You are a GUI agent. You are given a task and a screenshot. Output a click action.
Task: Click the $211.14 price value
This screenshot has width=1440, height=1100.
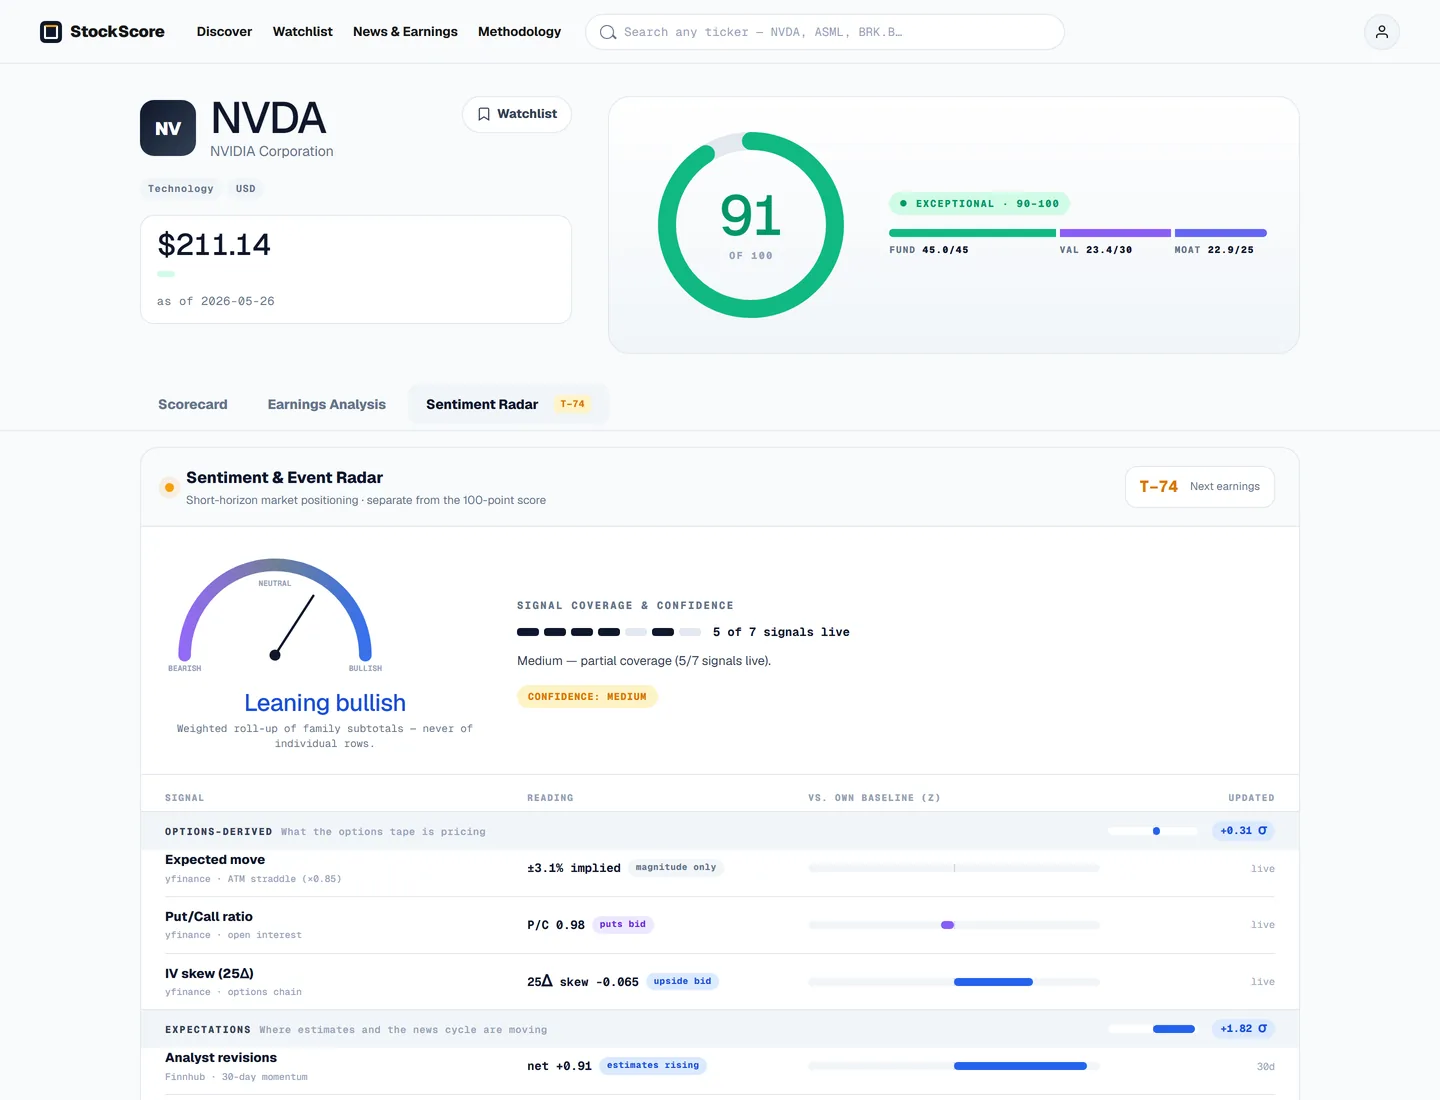pos(214,245)
